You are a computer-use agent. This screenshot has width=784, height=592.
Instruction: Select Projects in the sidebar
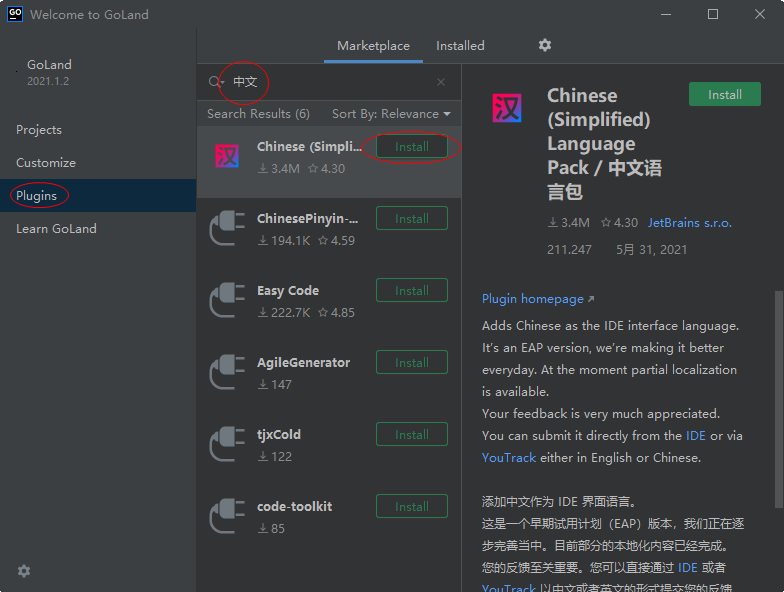[x=39, y=130]
